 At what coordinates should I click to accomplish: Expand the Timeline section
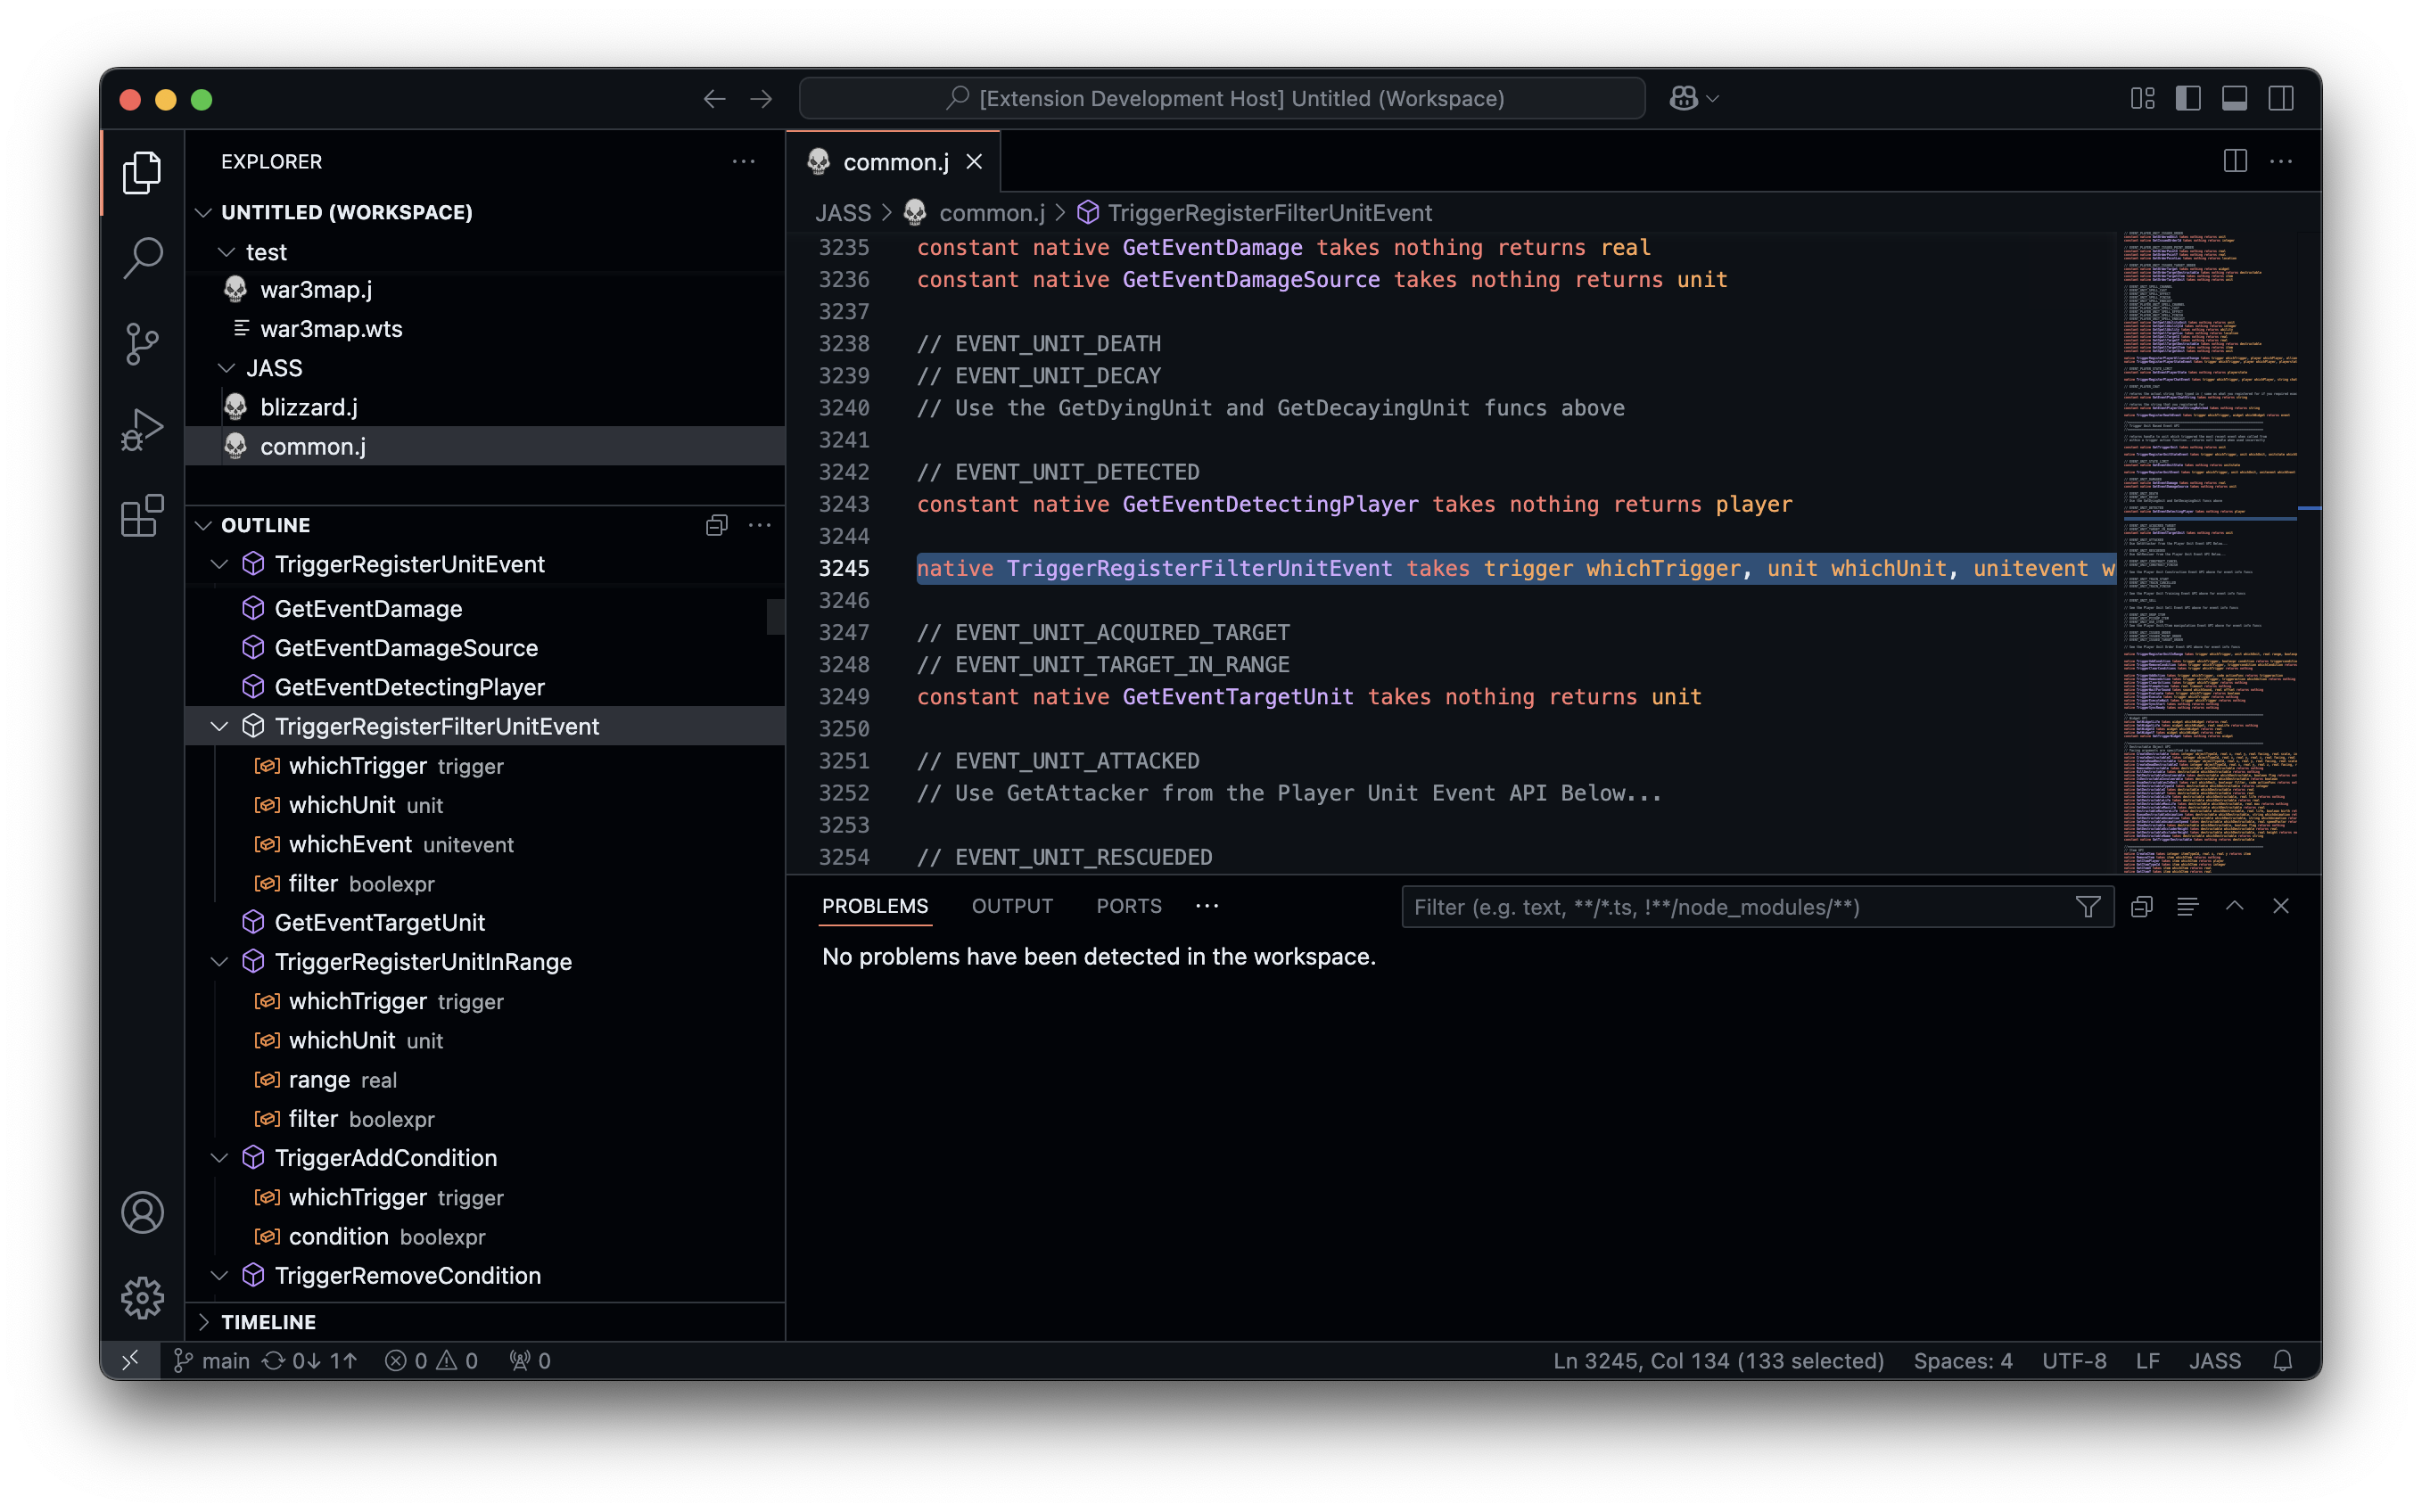pyautogui.click(x=268, y=1322)
